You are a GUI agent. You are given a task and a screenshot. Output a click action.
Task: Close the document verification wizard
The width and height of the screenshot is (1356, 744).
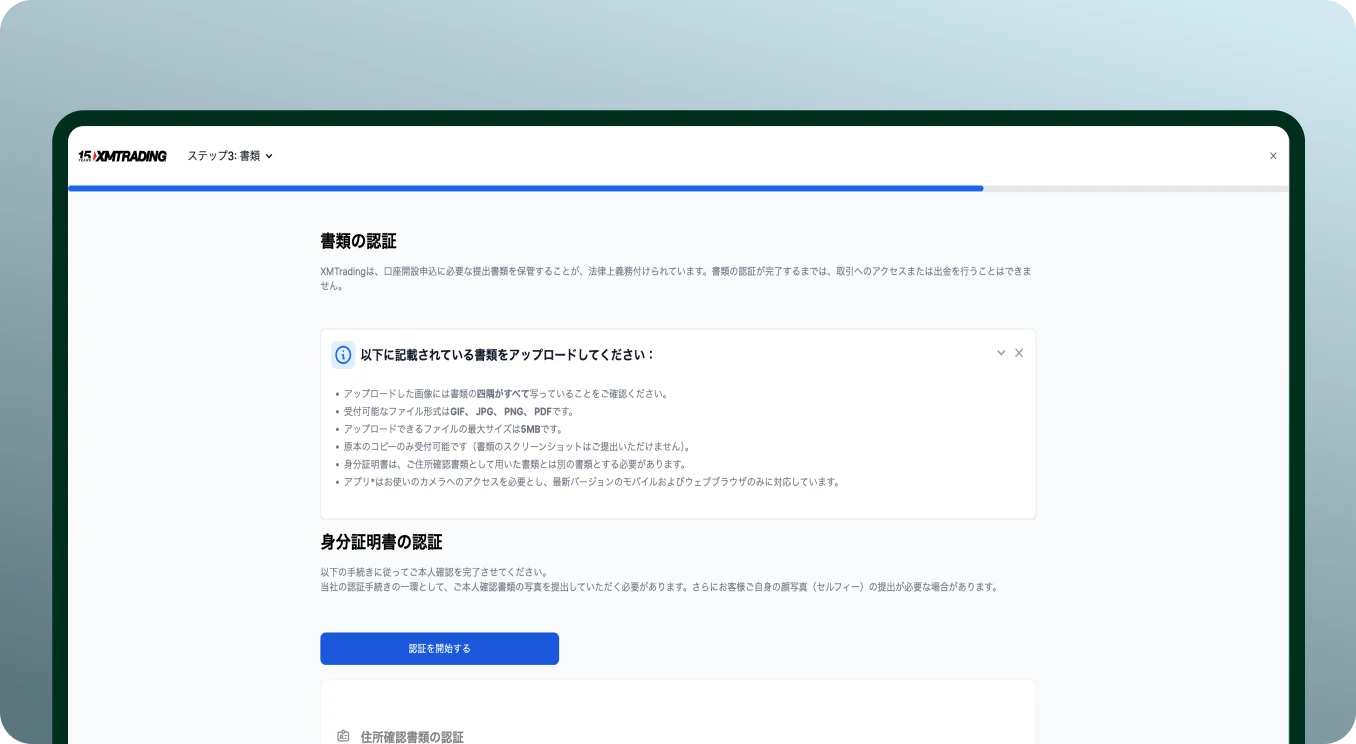[x=1273, y=156]
